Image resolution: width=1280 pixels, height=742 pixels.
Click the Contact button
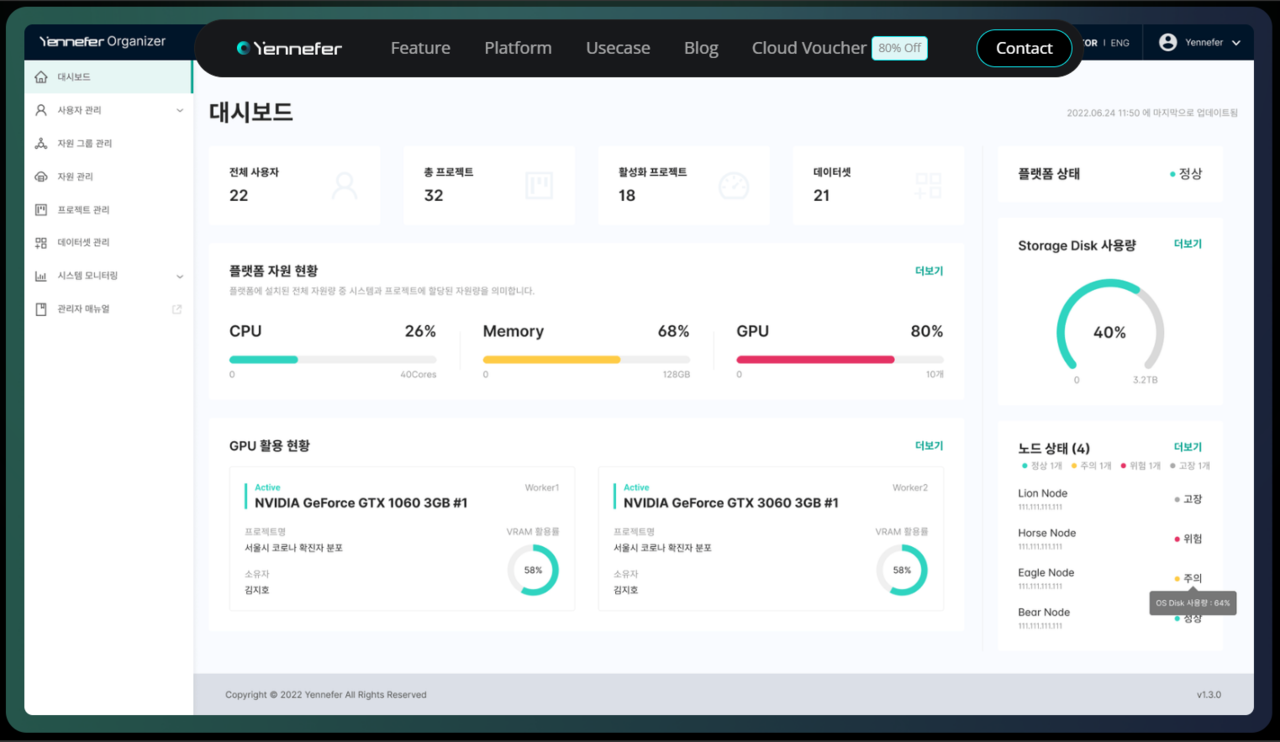point(1023,48)
